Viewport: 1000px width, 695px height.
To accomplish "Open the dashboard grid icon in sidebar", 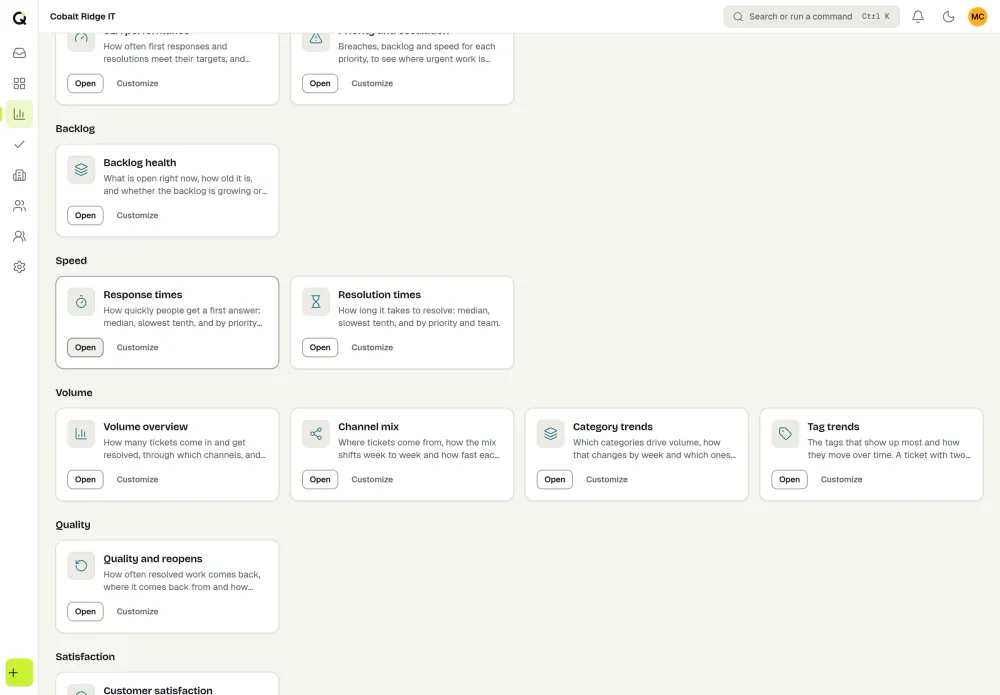I will tap(20, 84).
